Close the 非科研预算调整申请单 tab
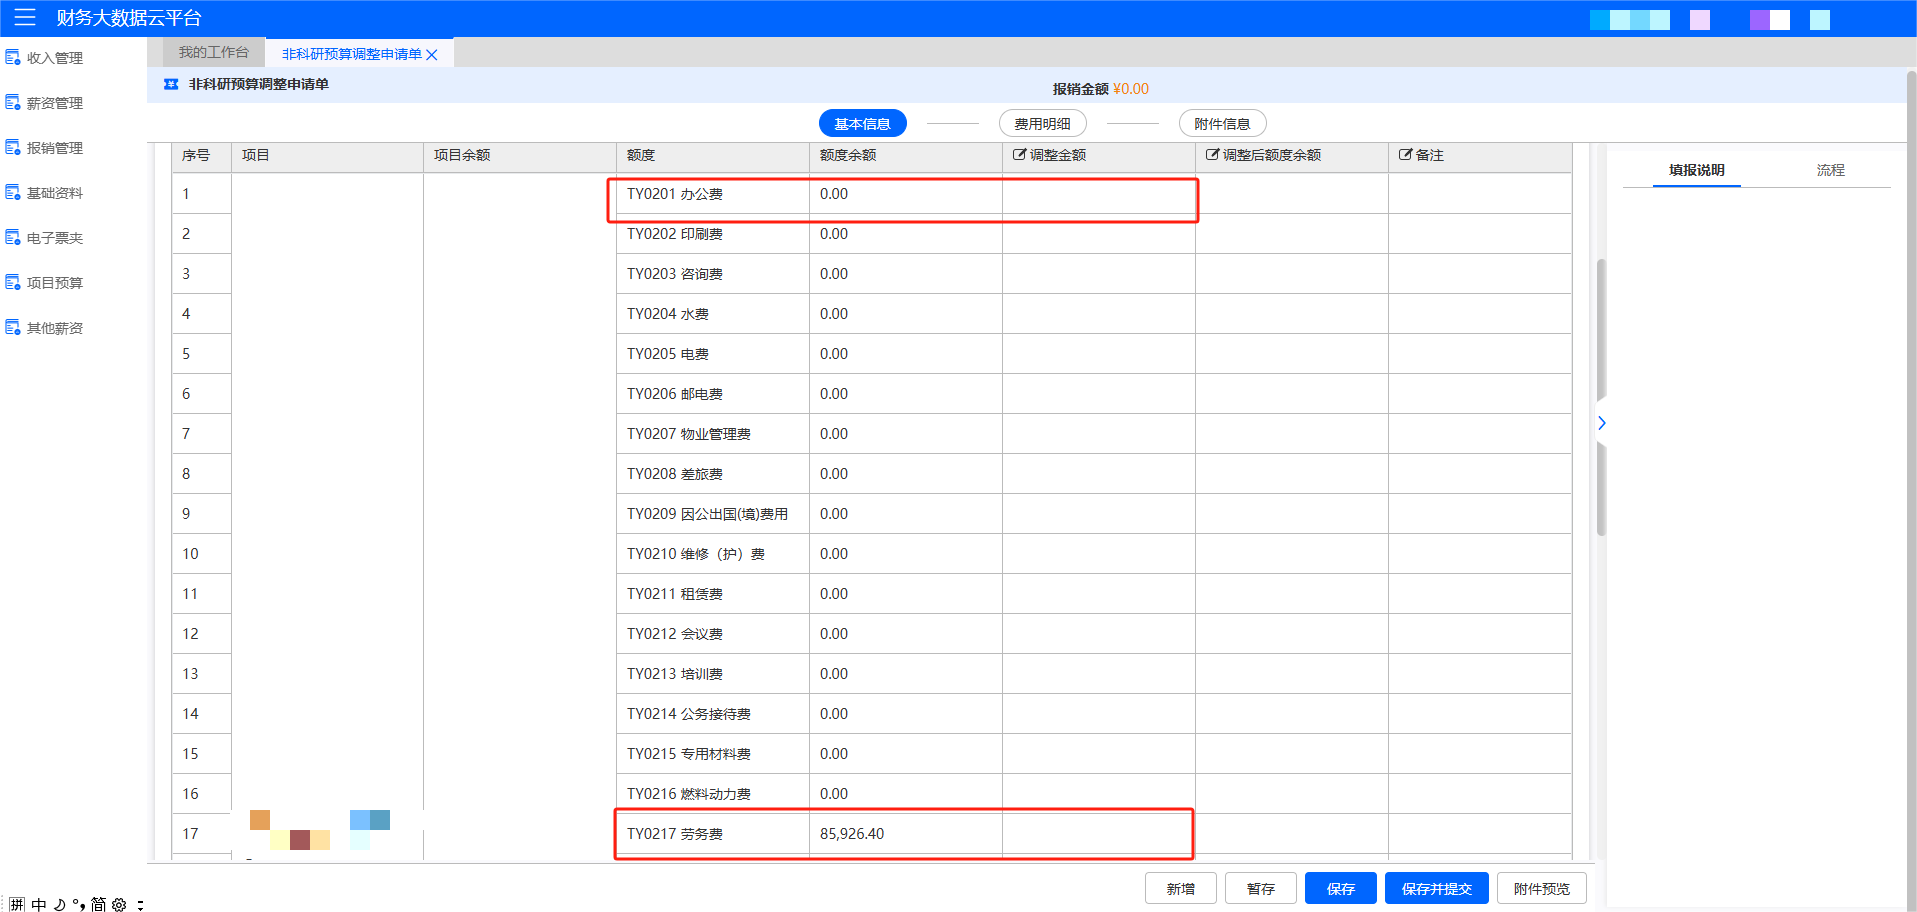 coord(432,55)
